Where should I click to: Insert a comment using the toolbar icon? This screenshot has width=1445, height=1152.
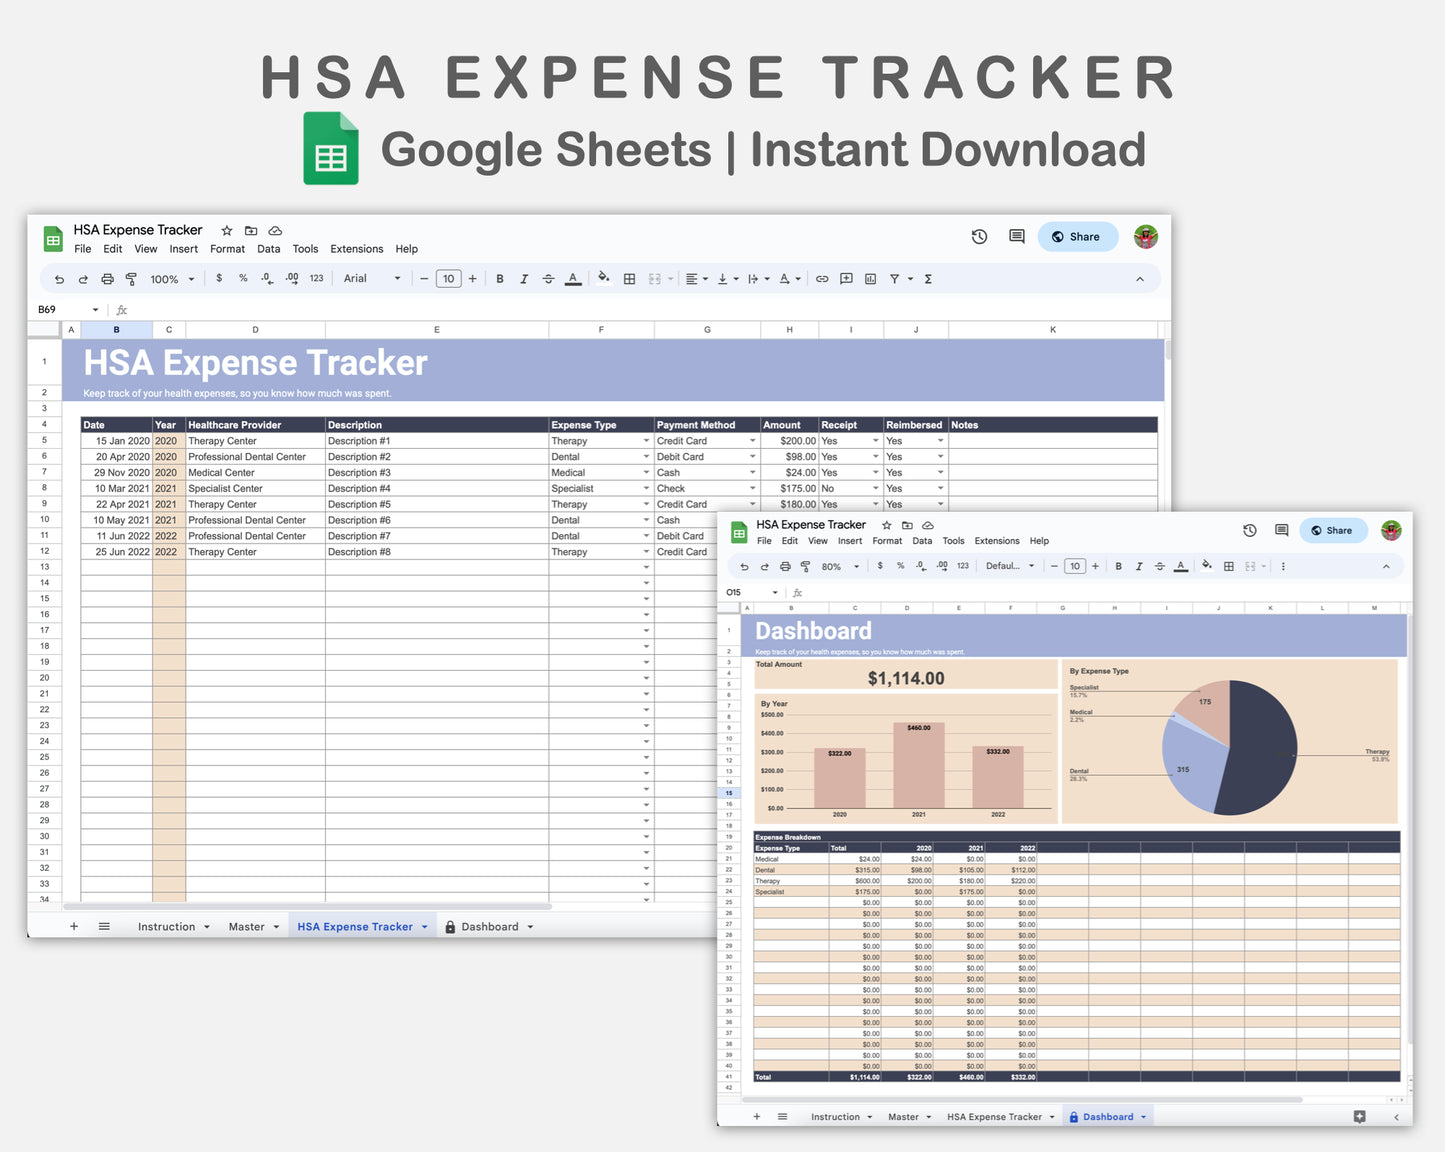click(x=846, y=278)
